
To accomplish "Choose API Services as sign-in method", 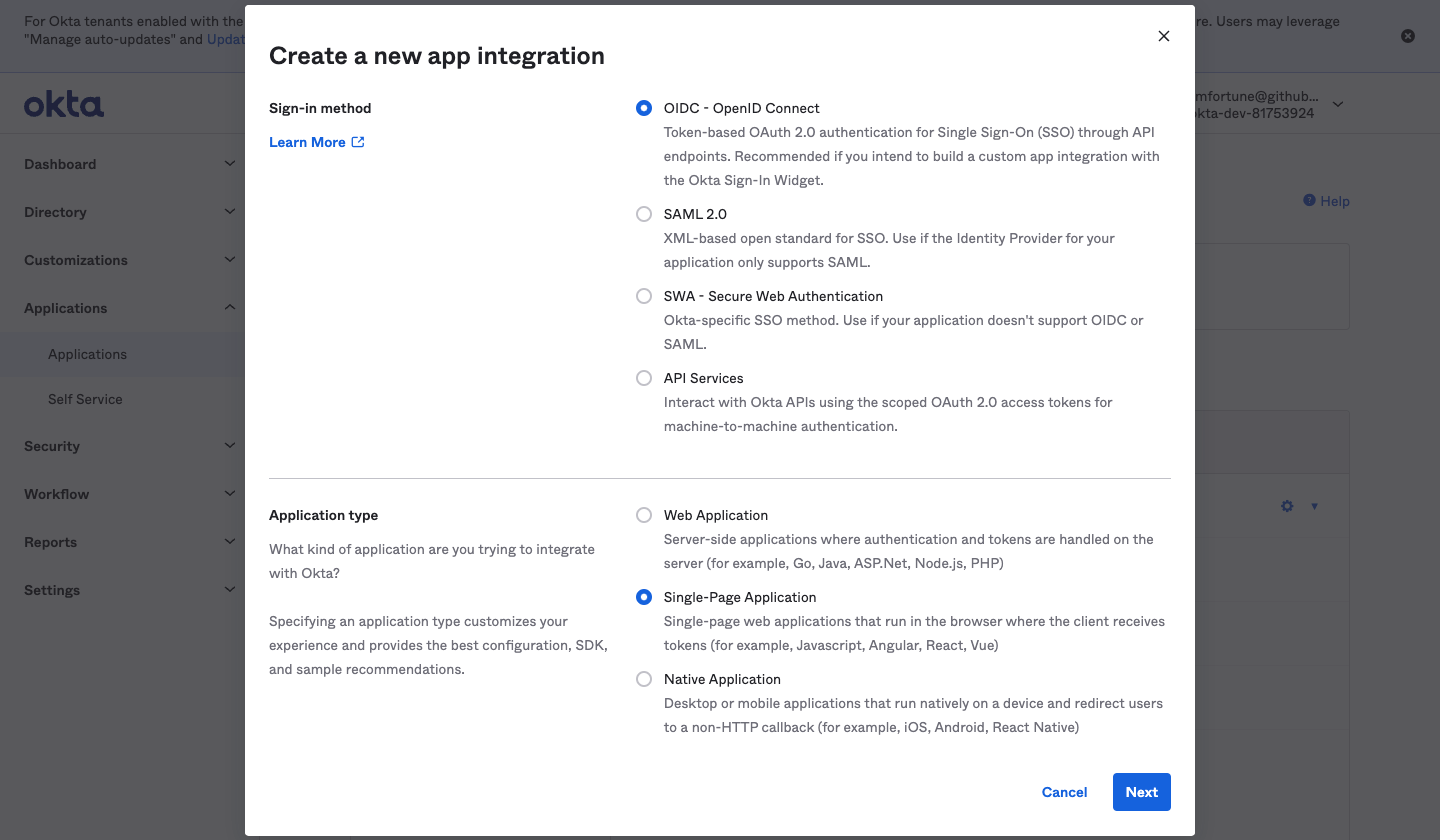I will (643, 377).
